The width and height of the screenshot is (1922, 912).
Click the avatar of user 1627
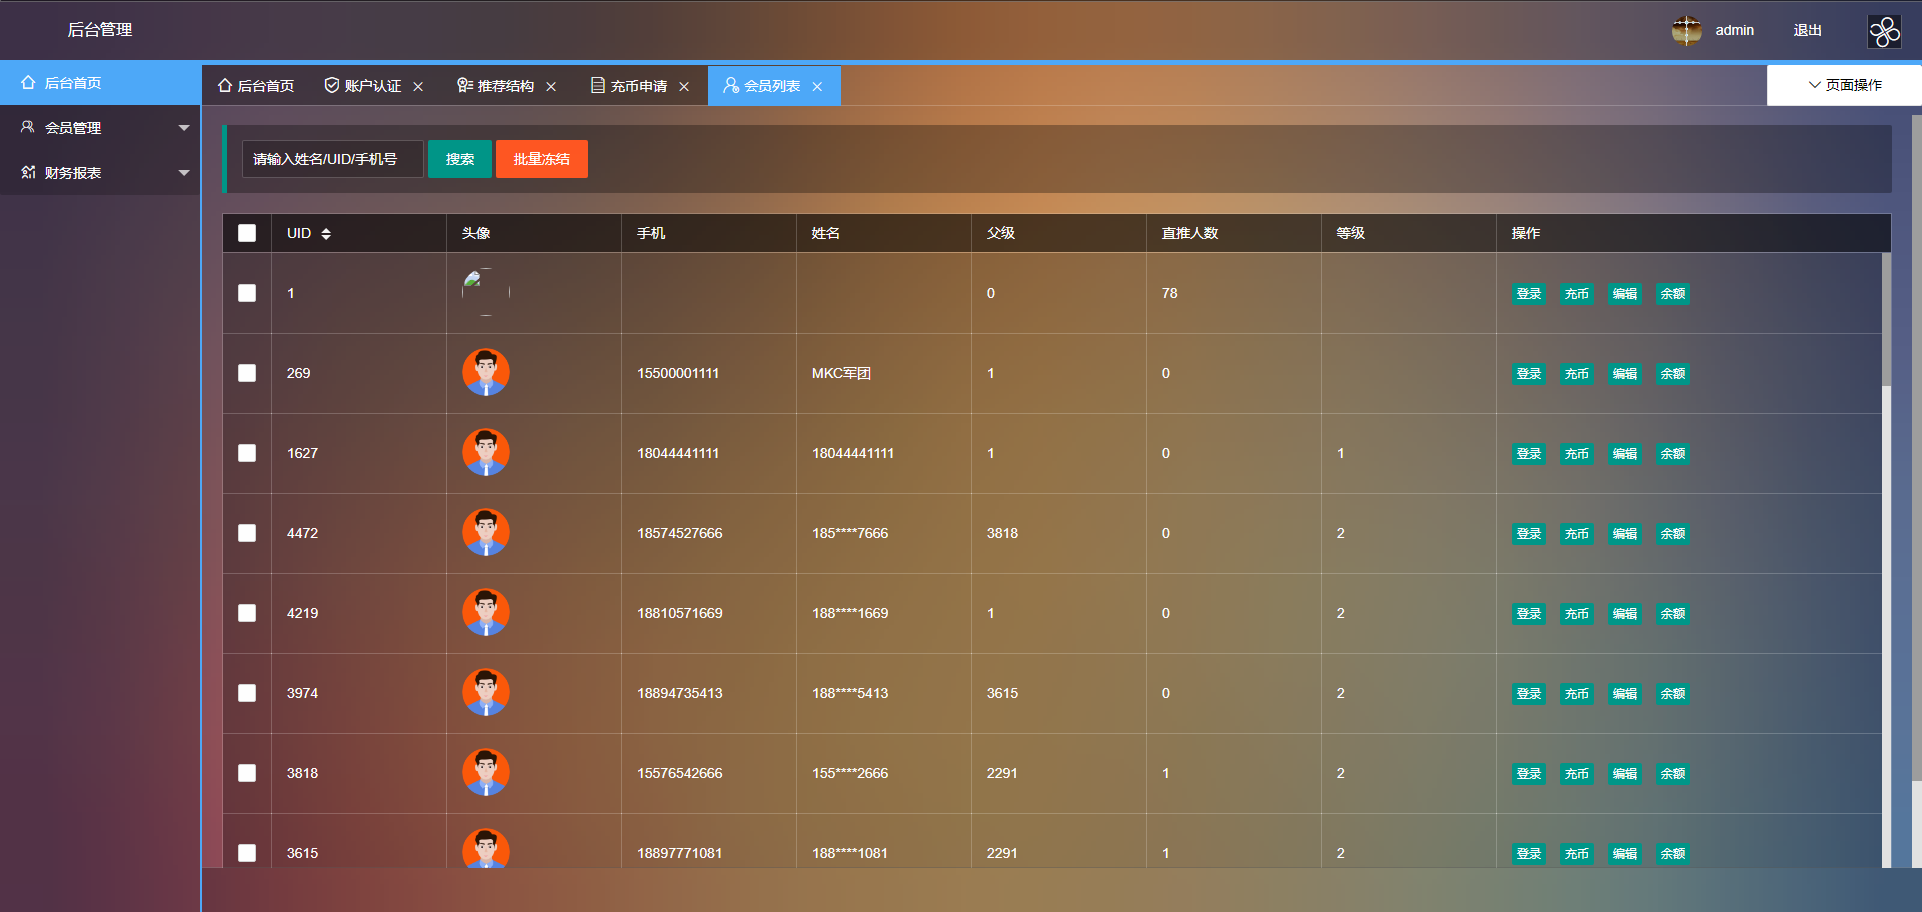tap(486, 452)
